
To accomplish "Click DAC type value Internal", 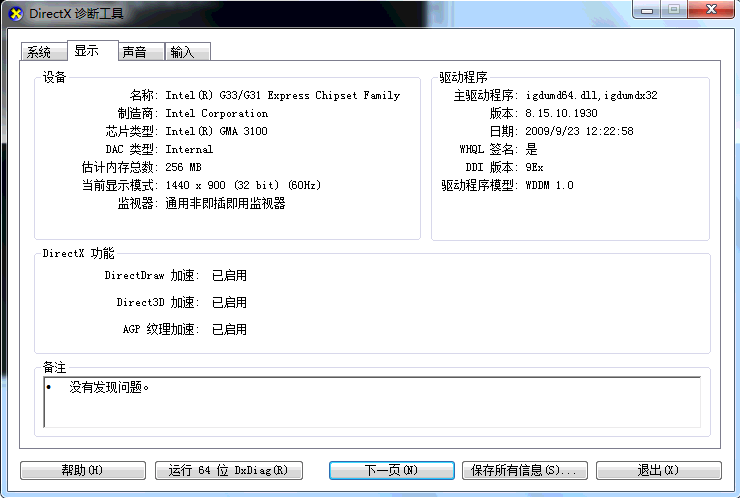I will (189, 149).
